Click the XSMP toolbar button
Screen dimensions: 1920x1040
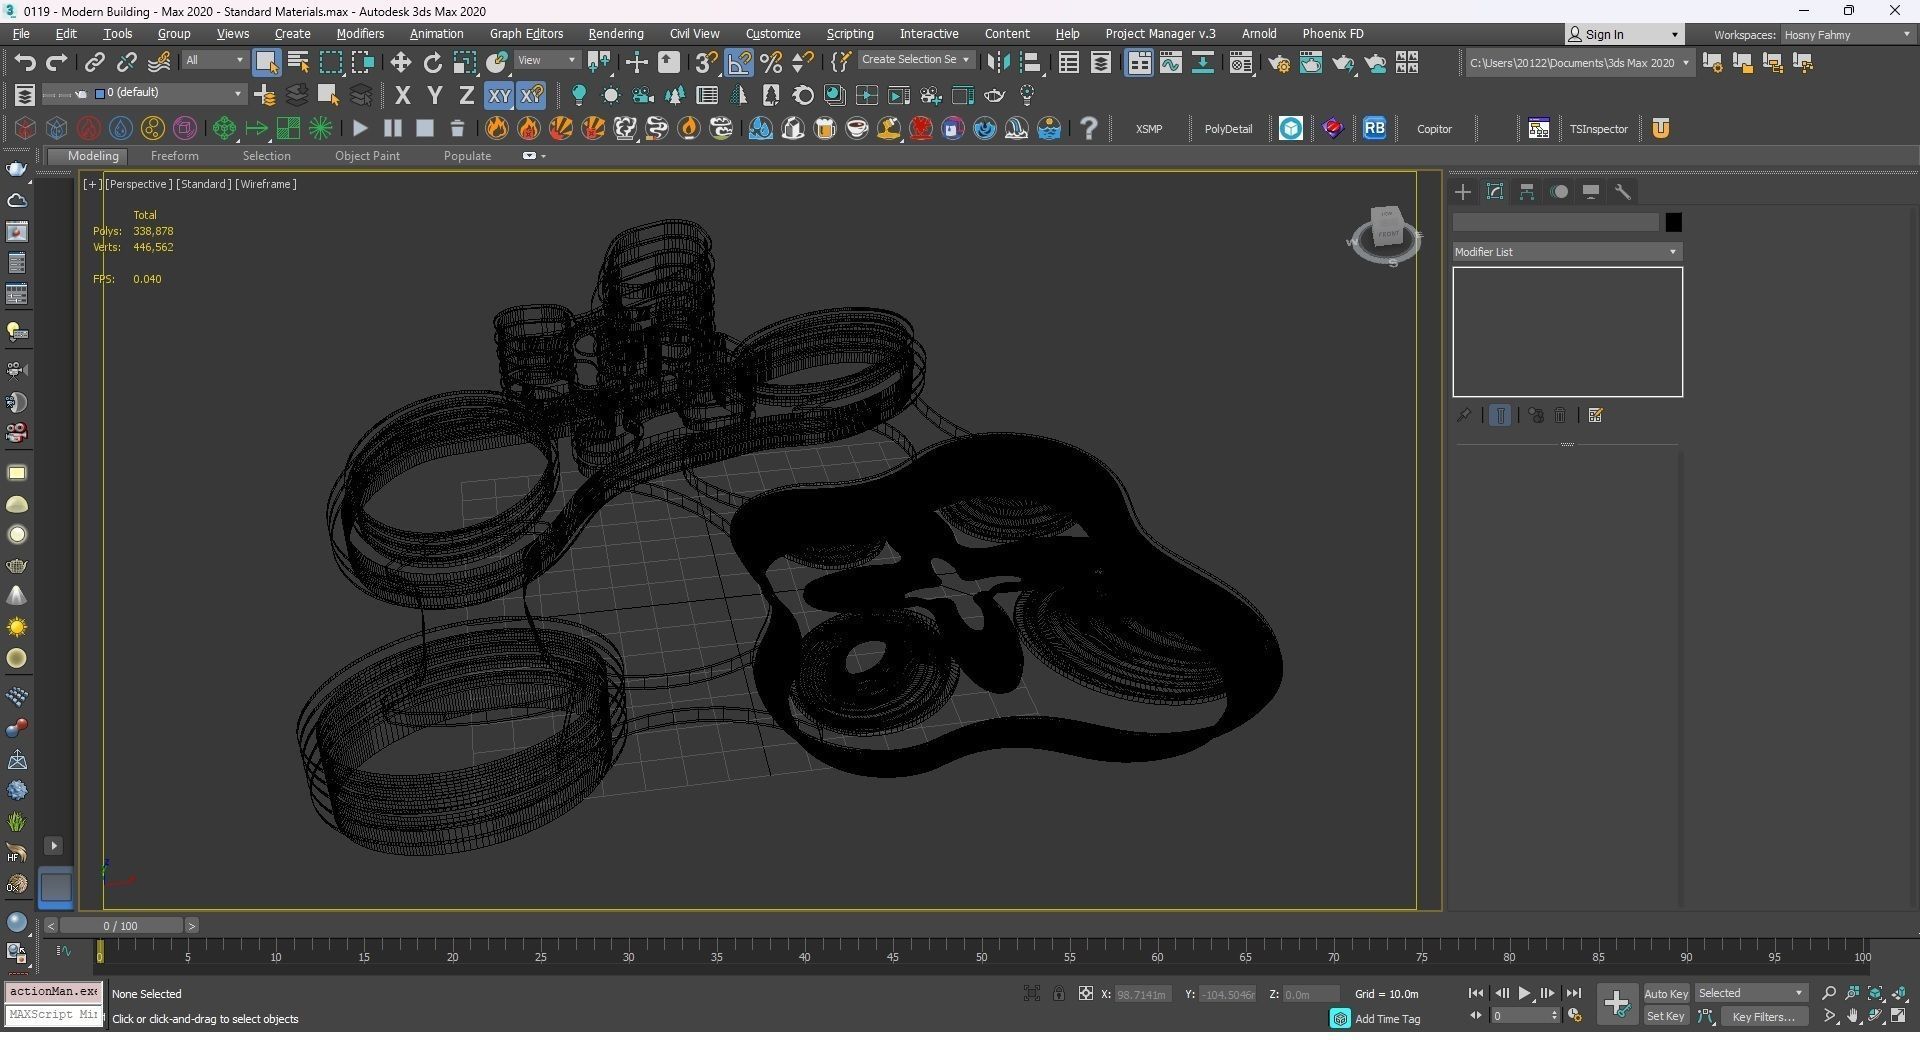(1149, 129)
